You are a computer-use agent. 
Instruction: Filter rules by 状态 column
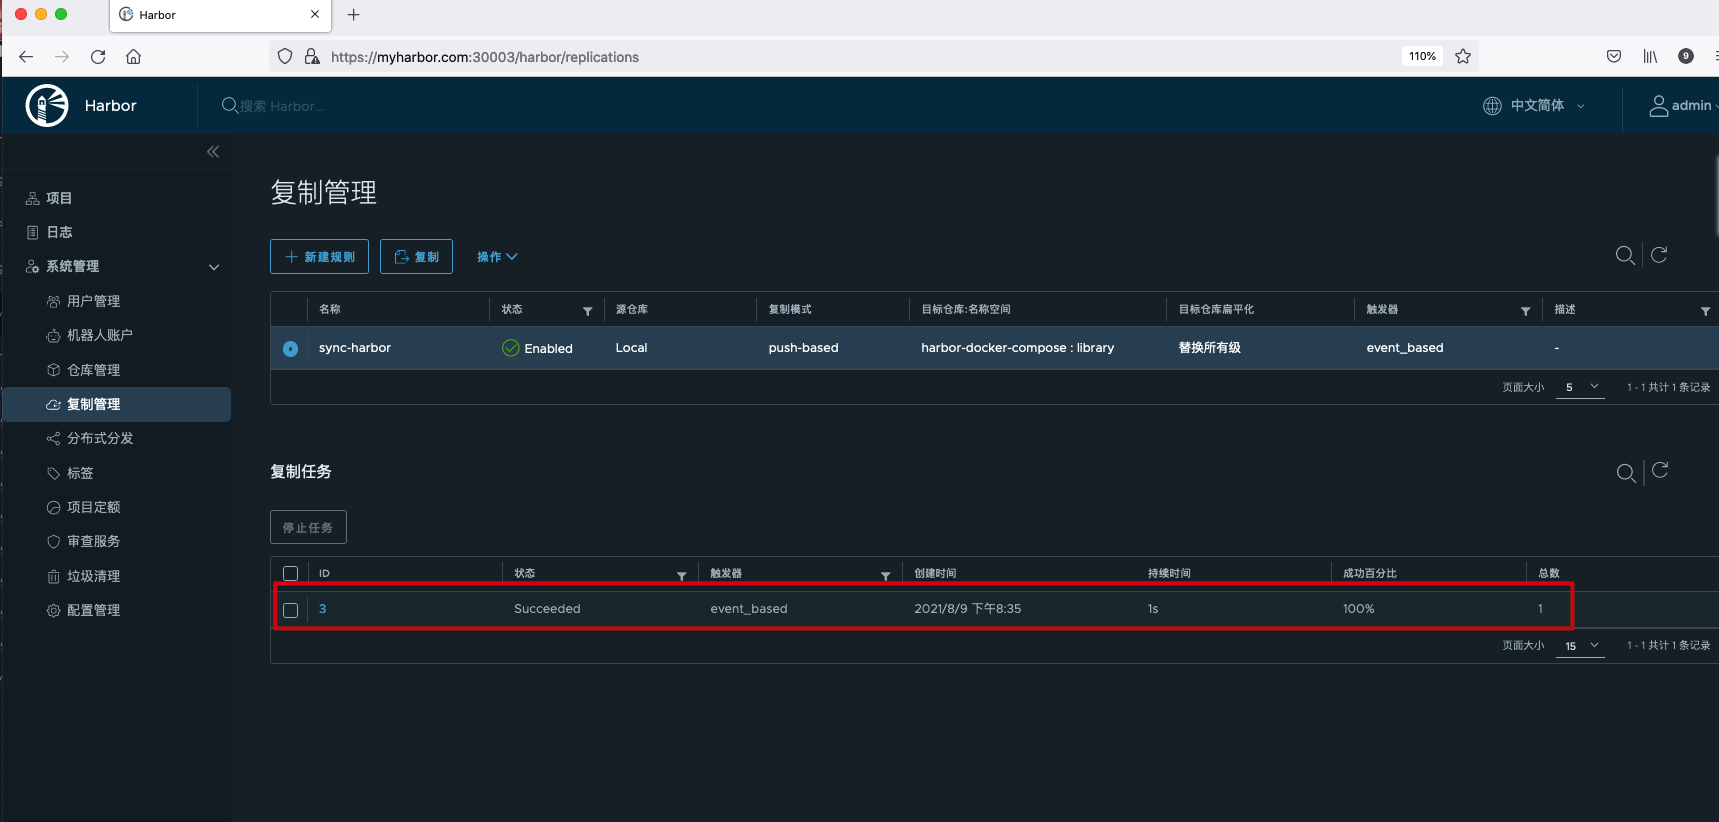(x=588, y=311)
